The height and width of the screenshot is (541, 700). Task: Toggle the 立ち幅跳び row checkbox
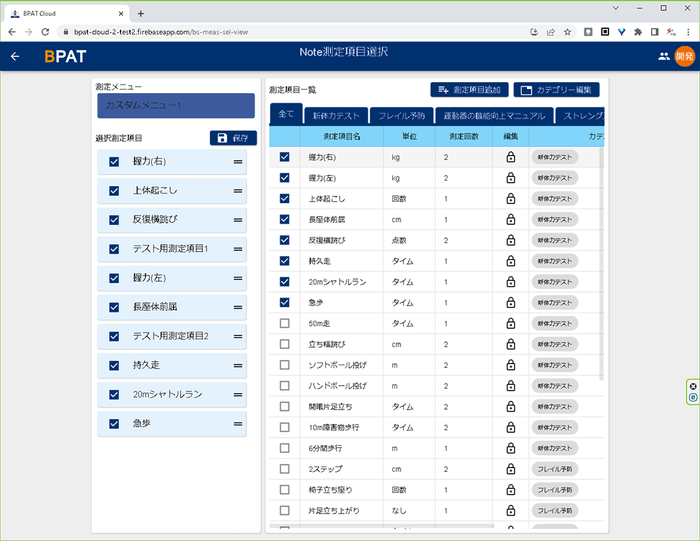[285, 345]
